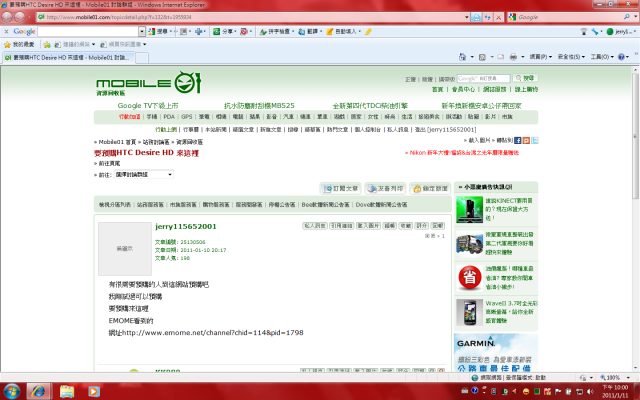This screenshot has height=400, width=640.
Task: Click the RSS feeds icon in command bar
Action: pos(482,57)
